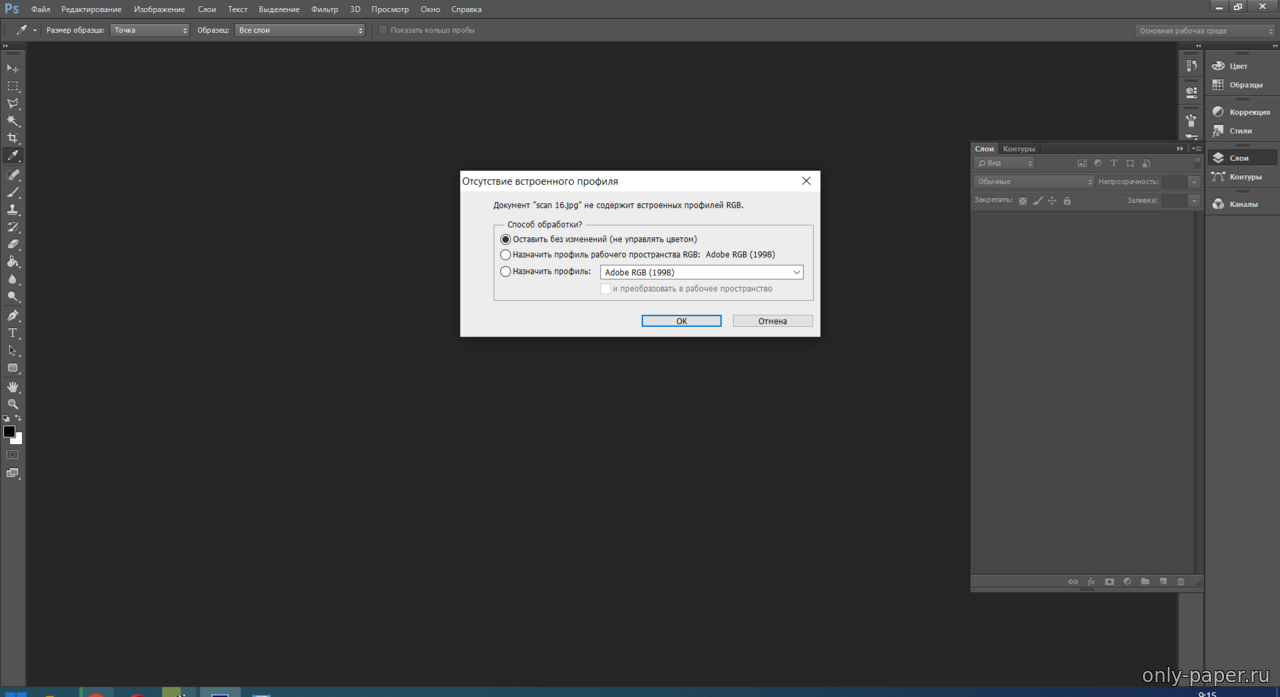Toggle lock position in Layers panel
This screenshot has width=1280, height=697.
tap(1052, 201)
